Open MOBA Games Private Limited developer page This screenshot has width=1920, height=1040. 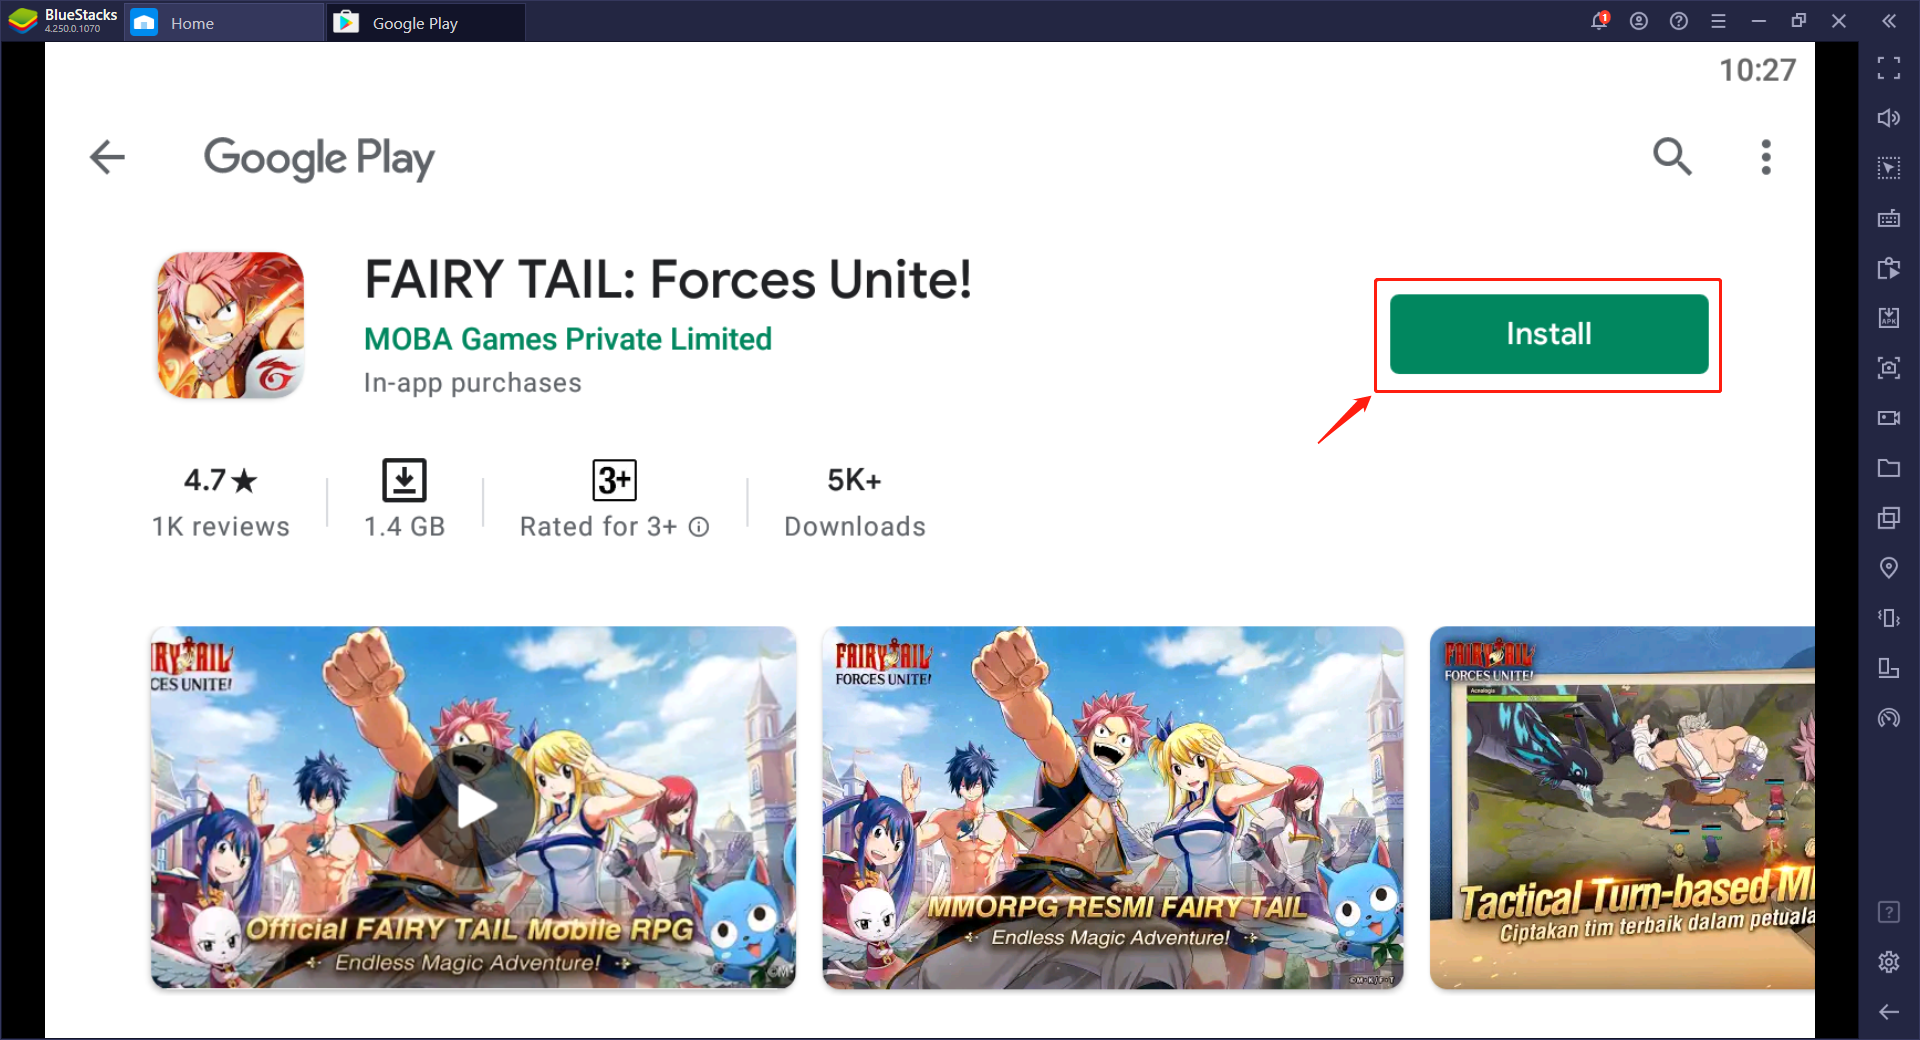[568, 339]
